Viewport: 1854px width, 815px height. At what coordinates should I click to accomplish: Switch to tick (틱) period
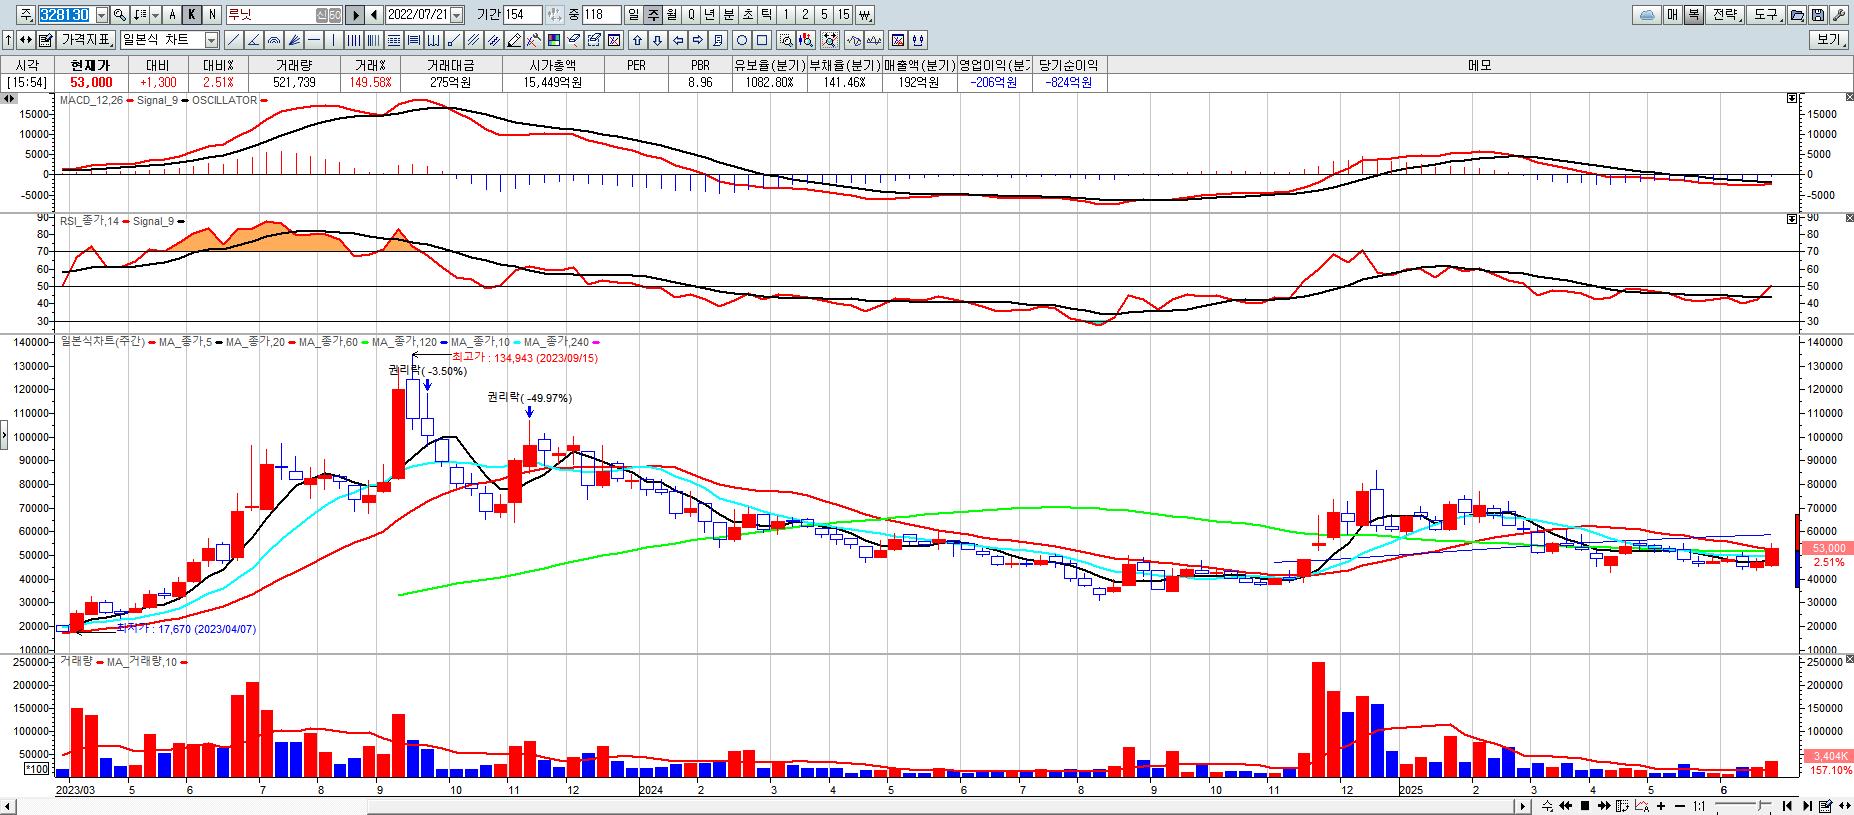[767, 15]
